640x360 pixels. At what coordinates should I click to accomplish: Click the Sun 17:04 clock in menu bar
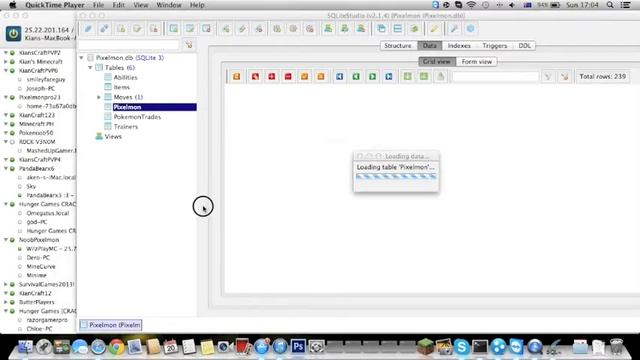(x=582, y=5)
